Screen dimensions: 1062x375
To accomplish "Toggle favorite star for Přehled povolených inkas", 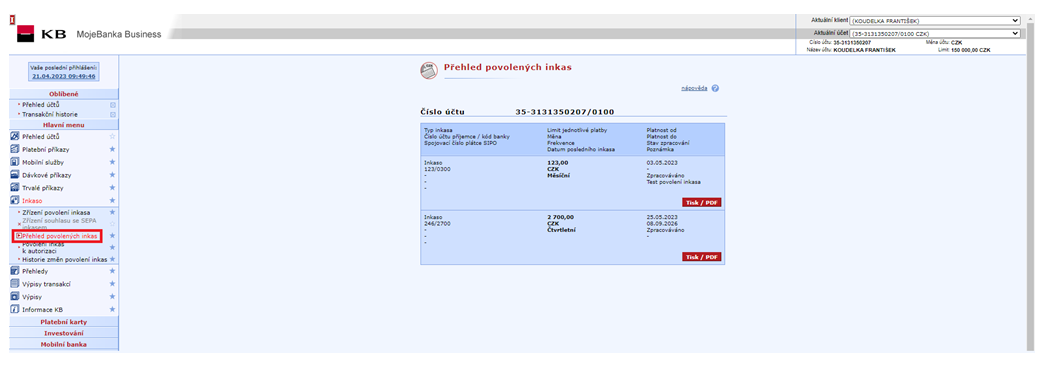I will tap(112, 236).
